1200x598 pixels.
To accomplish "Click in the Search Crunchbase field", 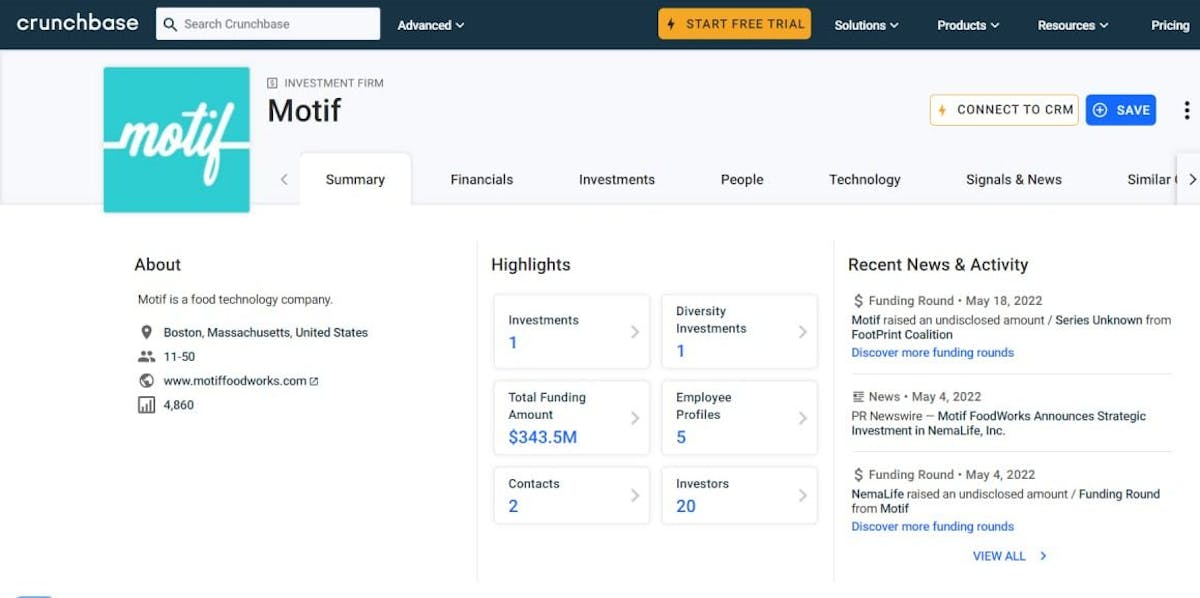I will 275,24.
